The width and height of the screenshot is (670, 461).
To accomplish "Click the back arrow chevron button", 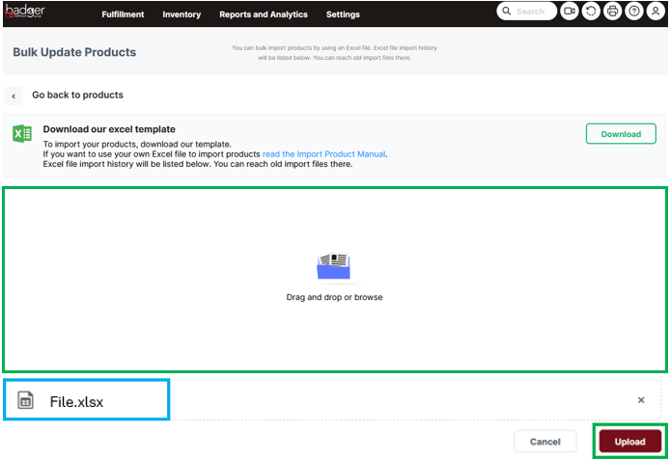I will (x=14, y=96).
